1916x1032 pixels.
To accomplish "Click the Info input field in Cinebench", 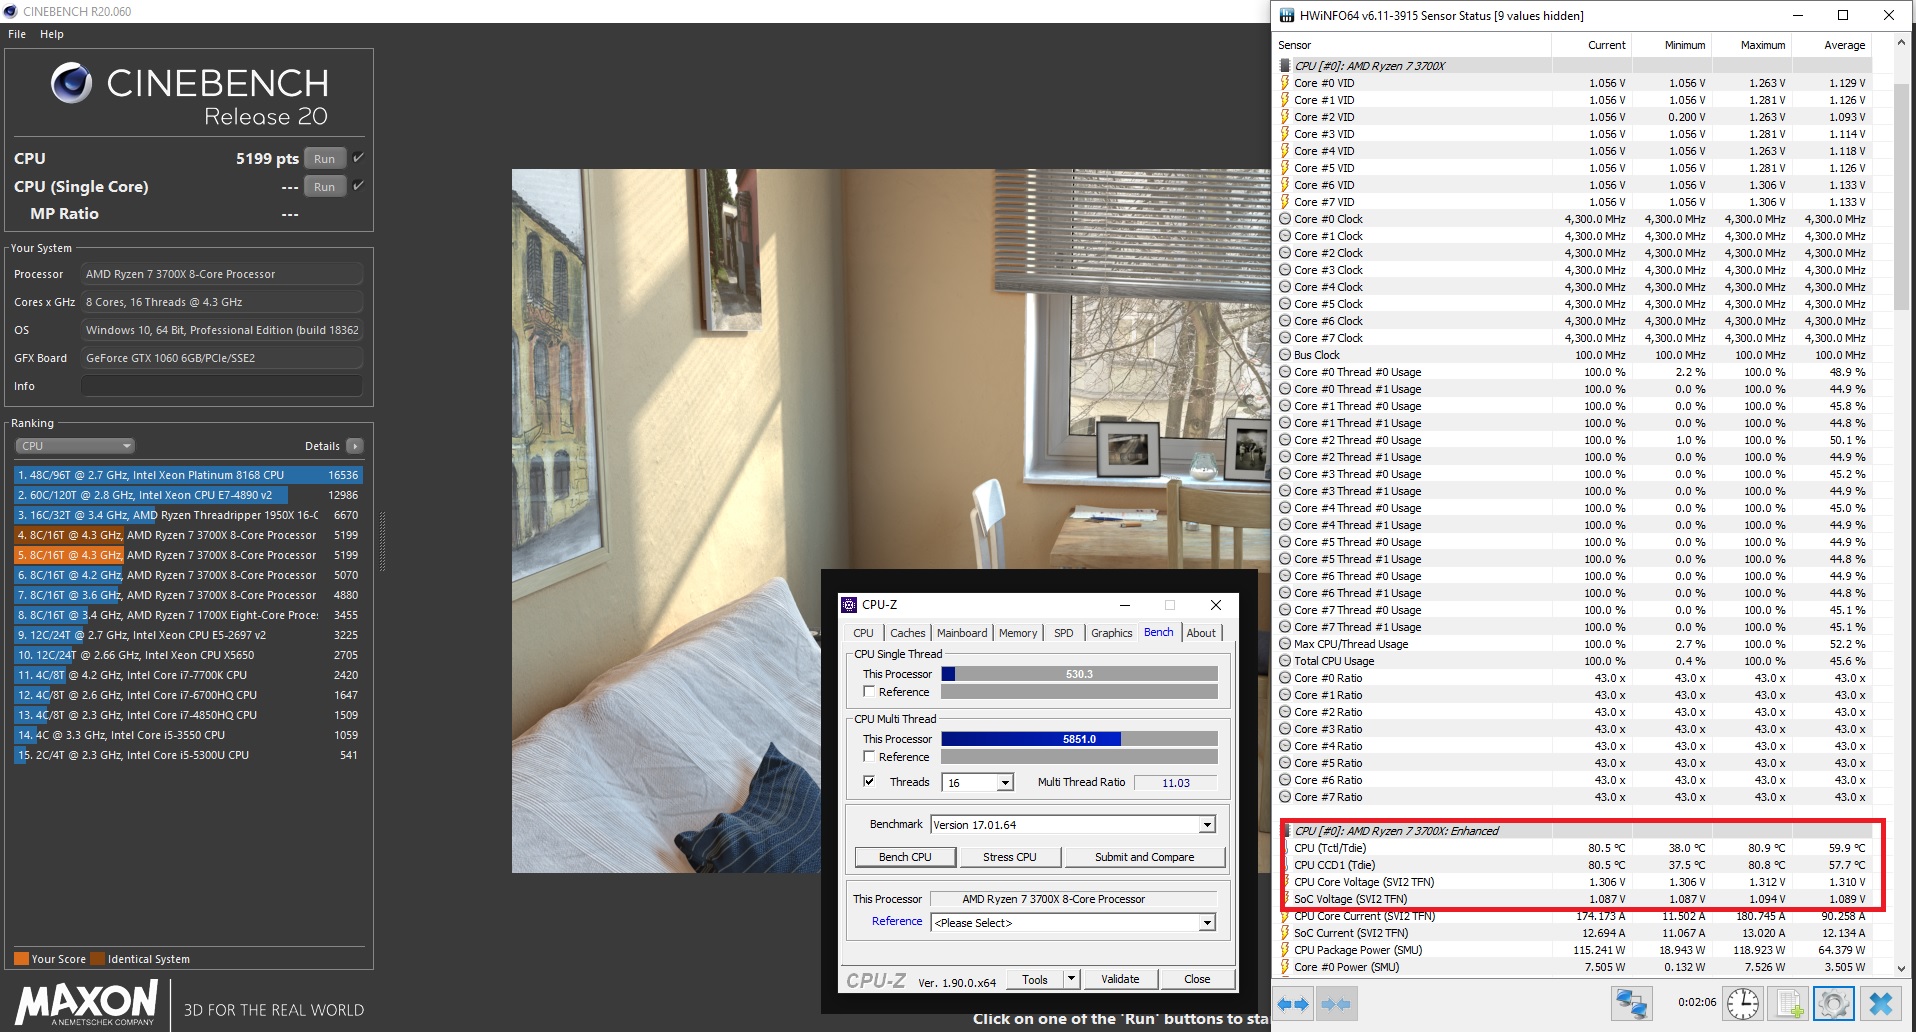I will coord(222,386).
